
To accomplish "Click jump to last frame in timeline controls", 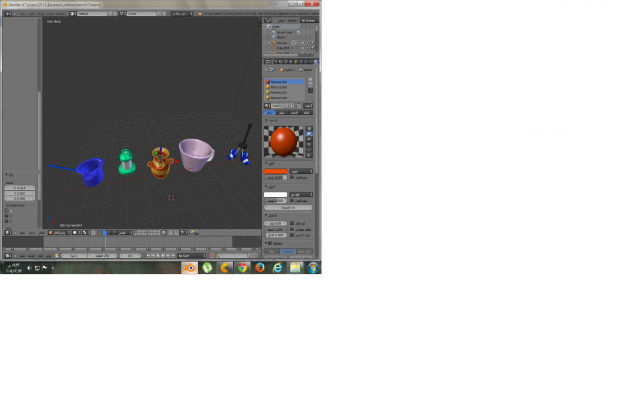I will [173, 256].
